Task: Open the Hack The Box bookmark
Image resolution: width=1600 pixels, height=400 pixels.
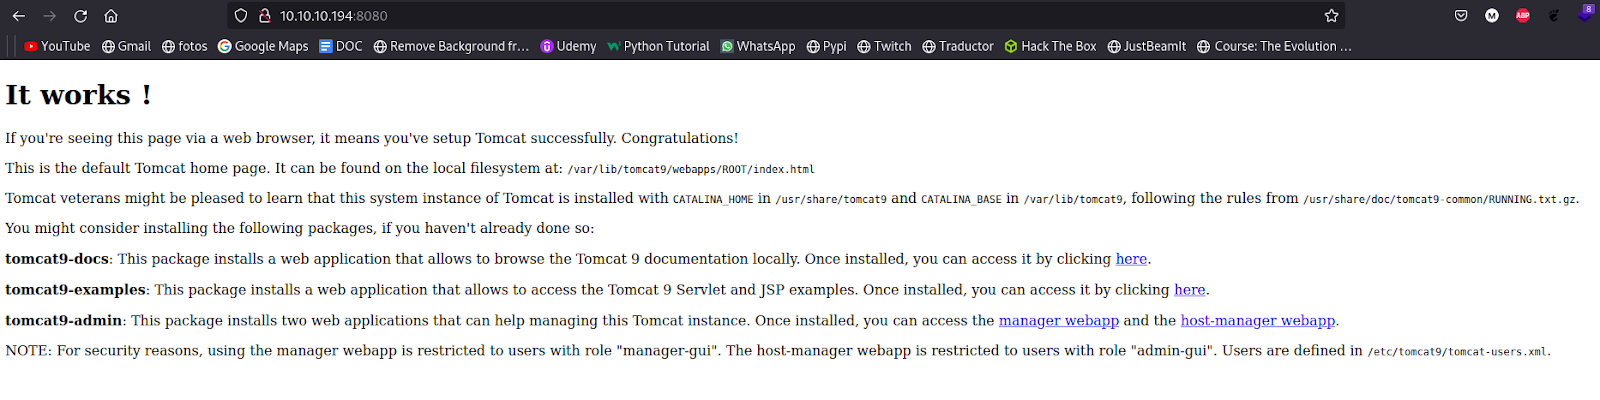Action: [x=1050, y=46]
